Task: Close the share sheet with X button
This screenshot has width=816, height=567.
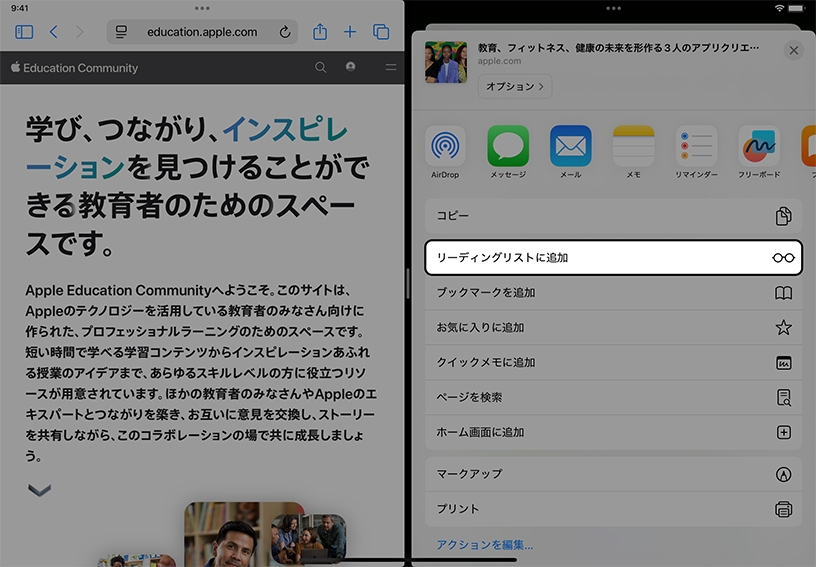Action: [794, 50]
